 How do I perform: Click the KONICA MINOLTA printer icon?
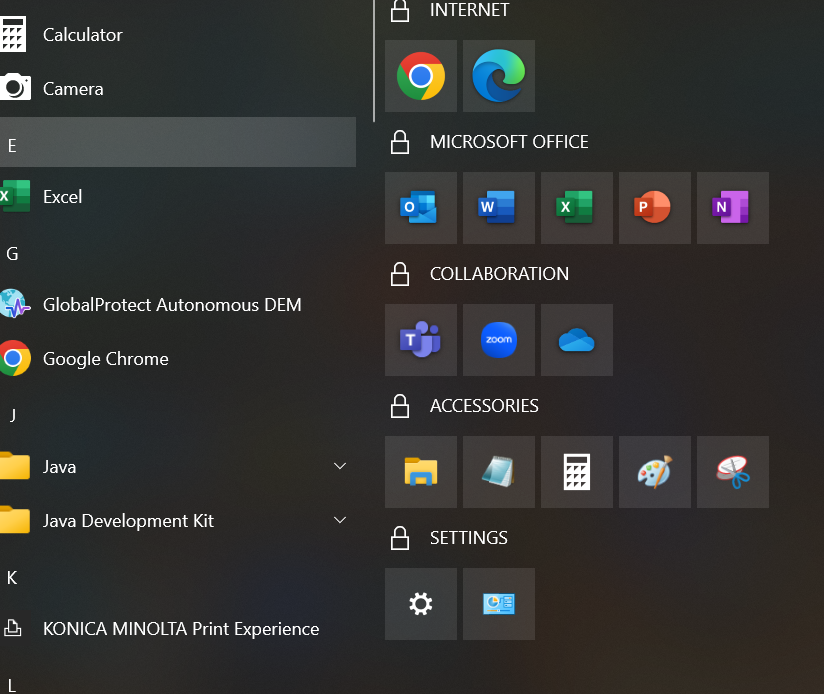13,628
